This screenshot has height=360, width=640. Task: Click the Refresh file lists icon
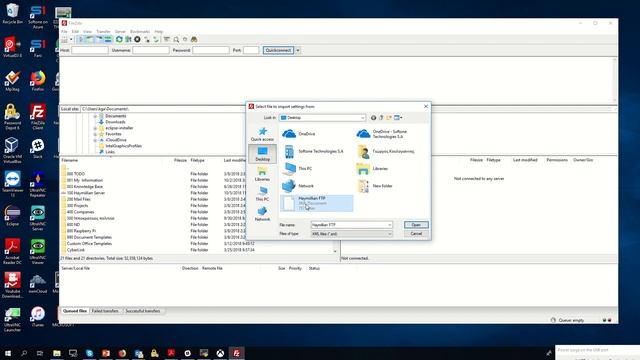(119, 40)
